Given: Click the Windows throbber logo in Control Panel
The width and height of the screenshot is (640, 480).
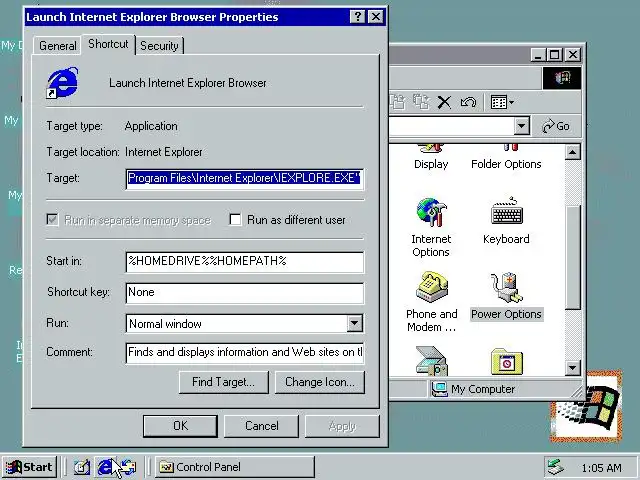Looking at the screenshot, I should click(x=562, y=78).
